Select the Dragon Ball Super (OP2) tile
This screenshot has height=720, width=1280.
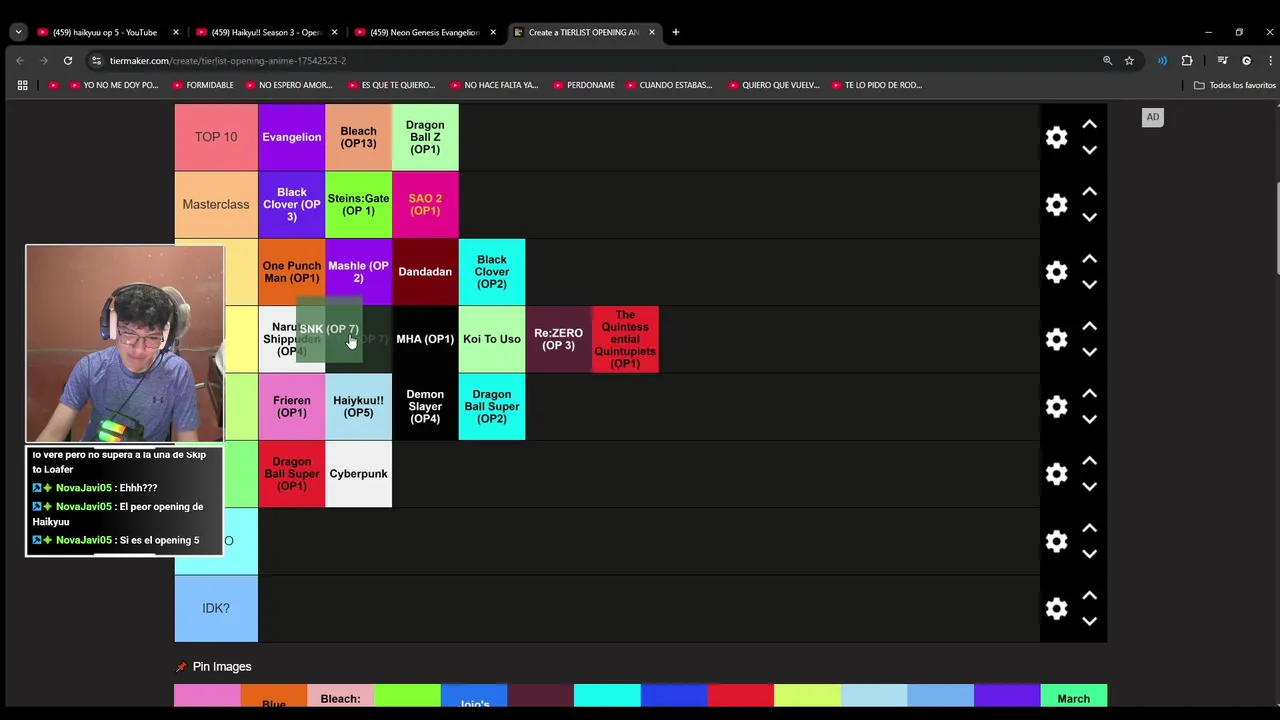tap(492, 407)
